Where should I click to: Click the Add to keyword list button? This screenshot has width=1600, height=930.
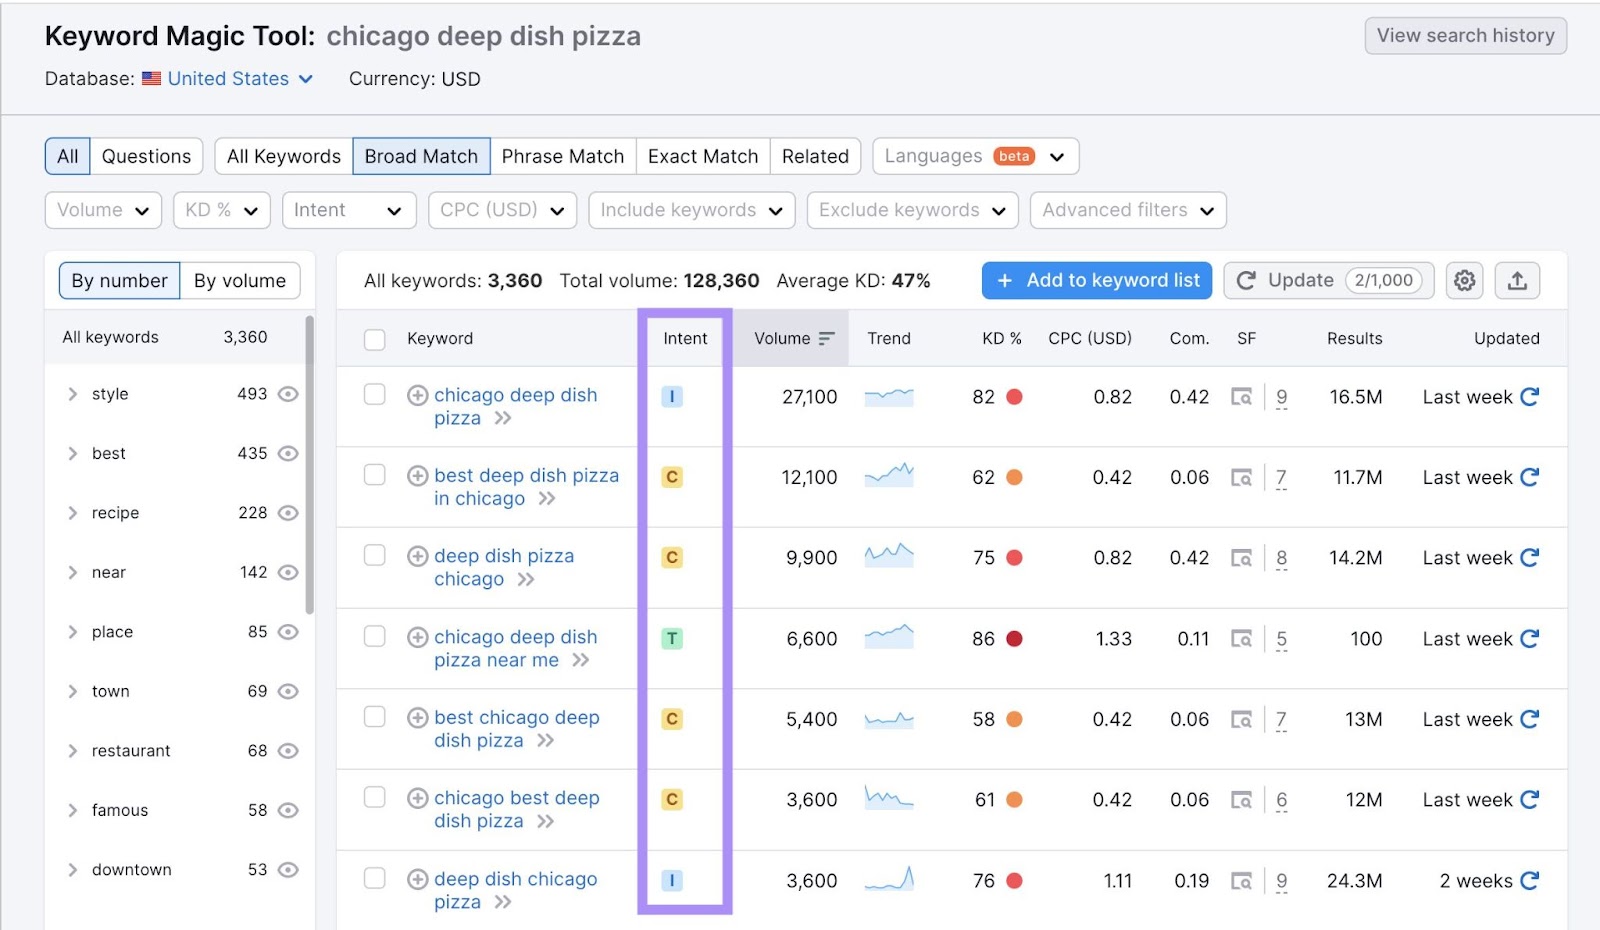tap(1096, 280)
